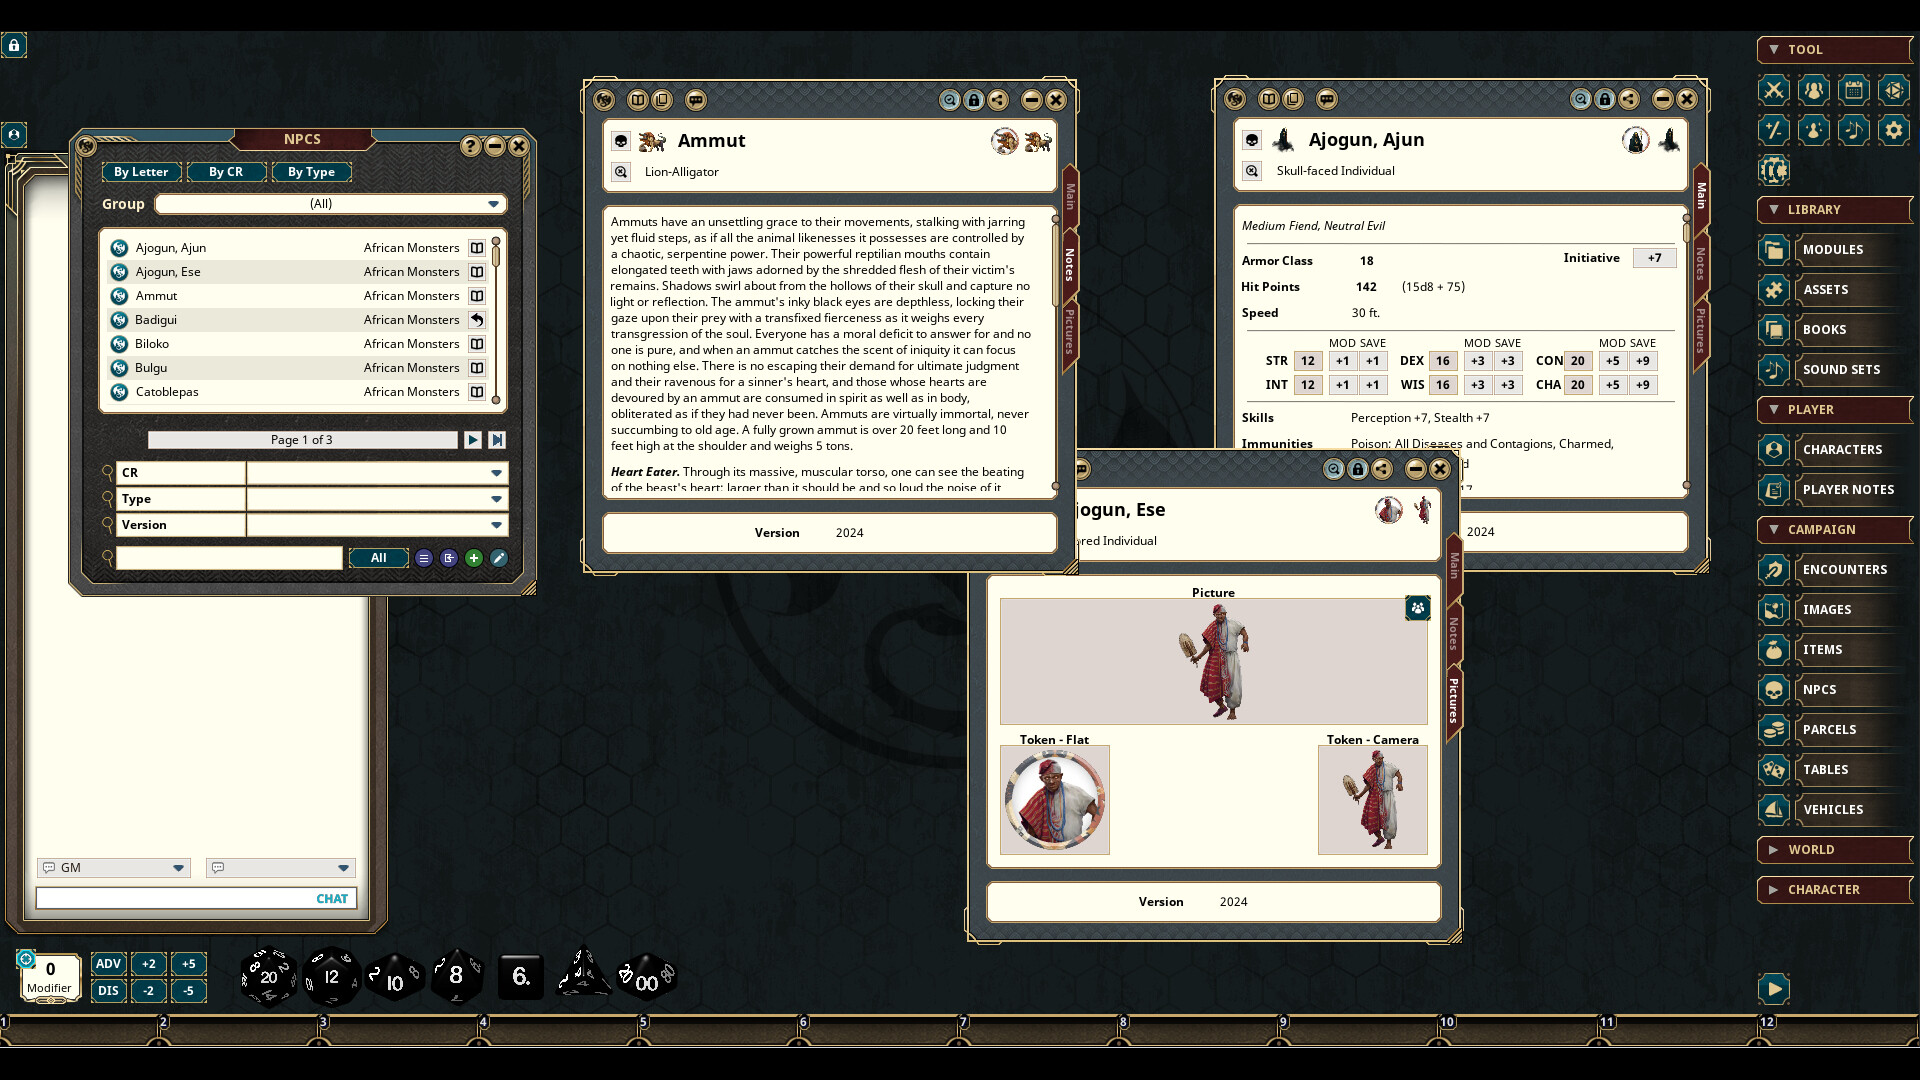Switch to the By CR tab

pyautogui.click(x=226, y=172)
